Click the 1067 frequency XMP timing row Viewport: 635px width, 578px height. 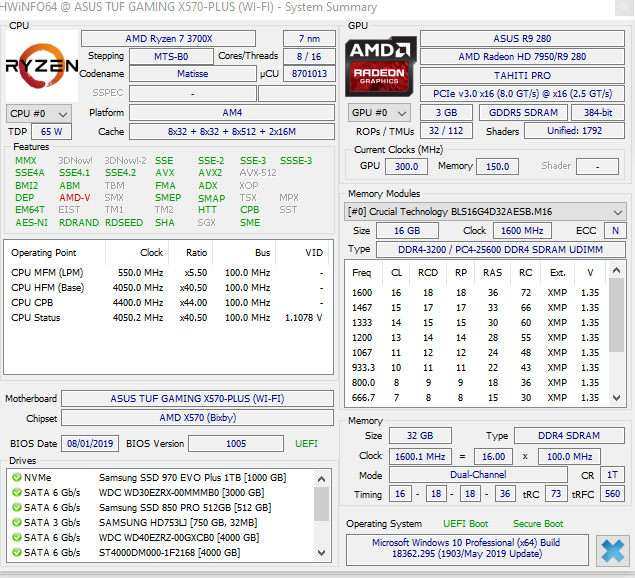pyautogui.click(x=476, y=352)
